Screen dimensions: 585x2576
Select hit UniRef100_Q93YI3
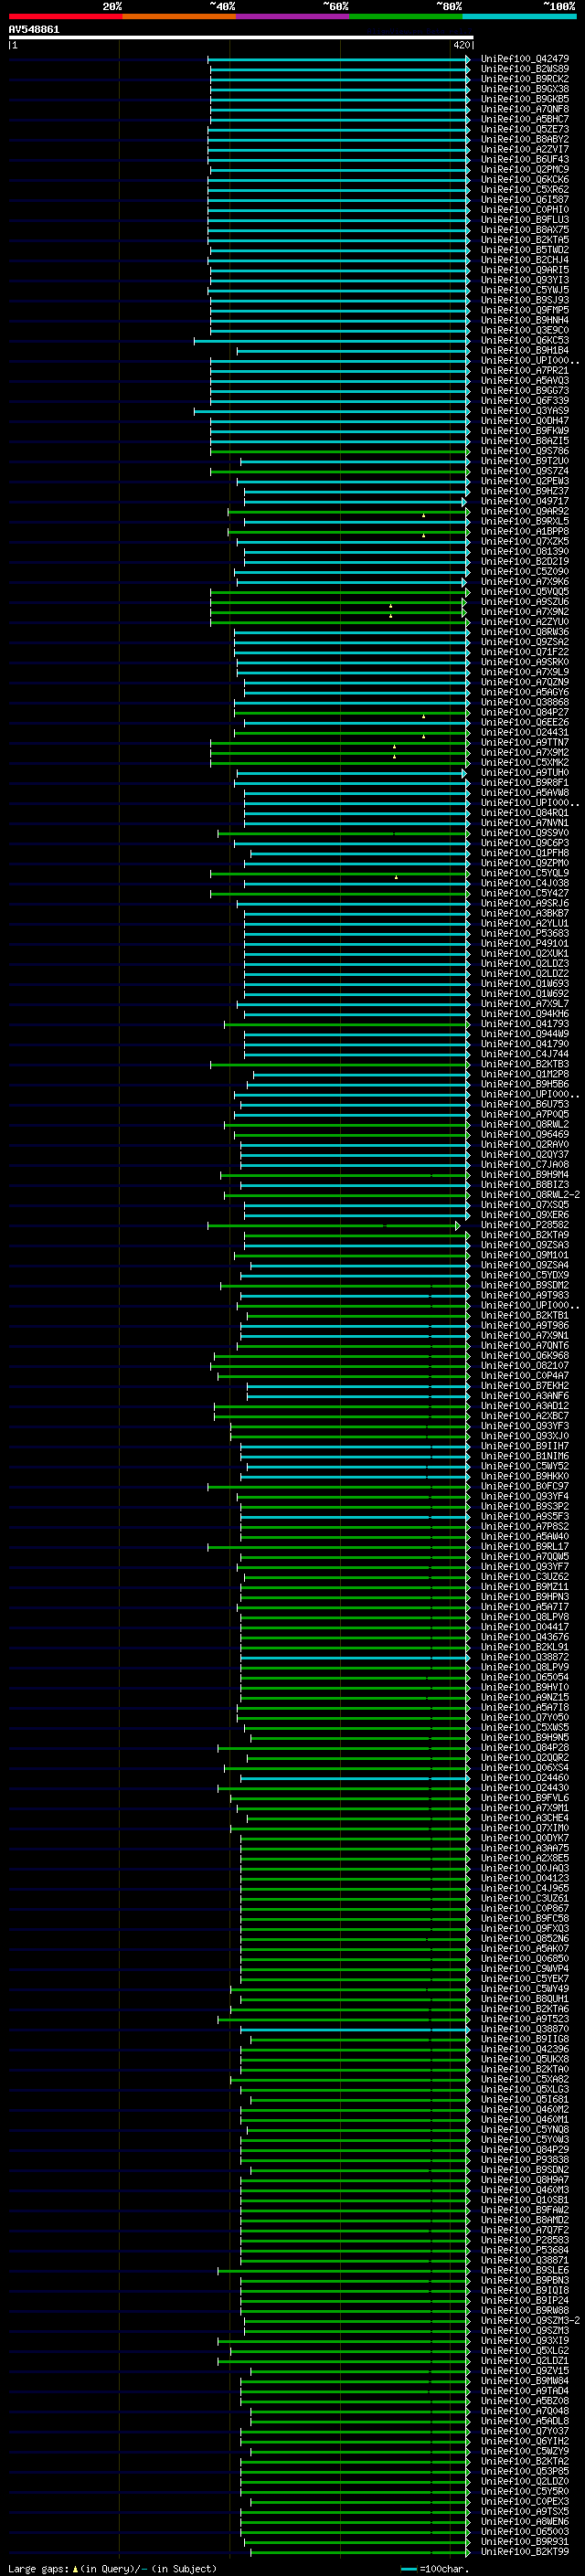pos(524,280)
